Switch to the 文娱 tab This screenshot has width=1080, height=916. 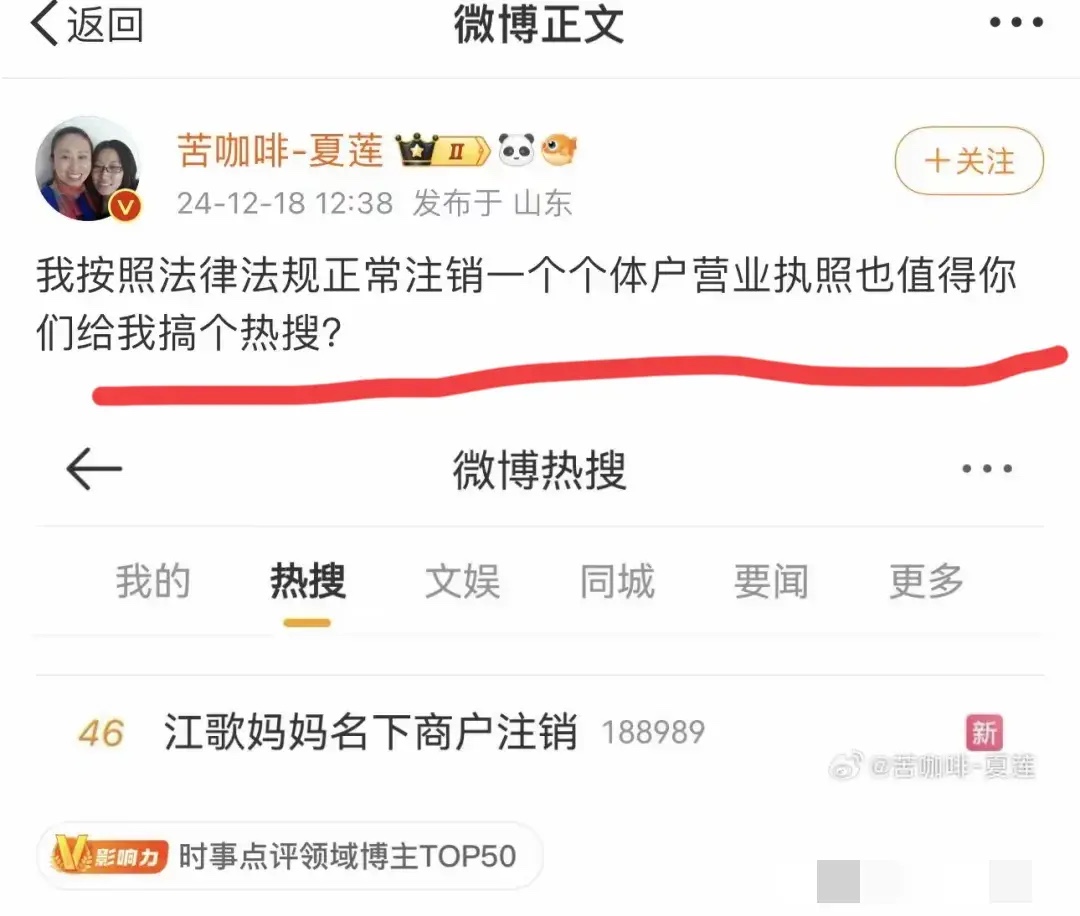coord(462,582)
